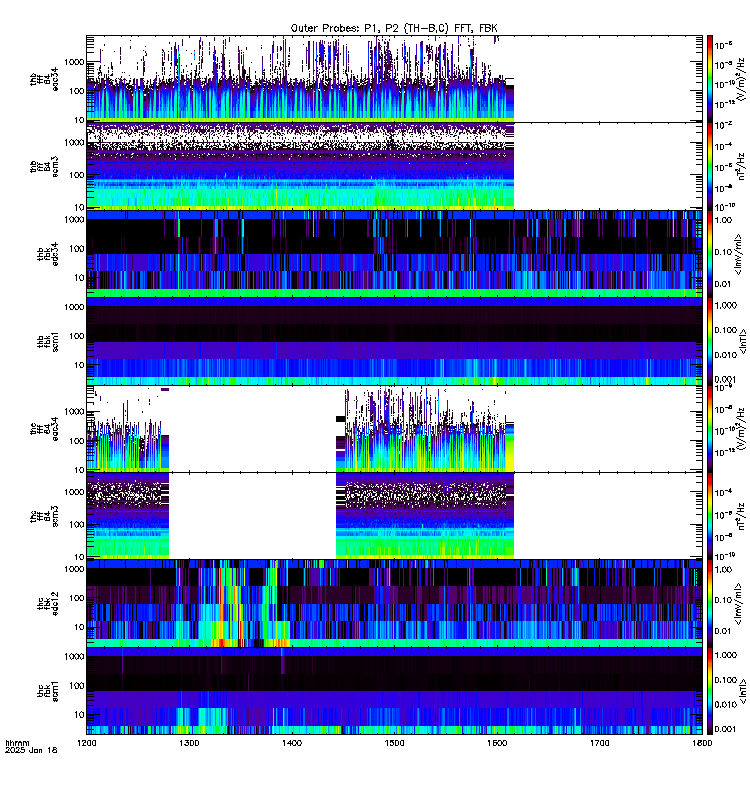Select the 'thc fff 64 eac34' panel label

pos(44,429)
